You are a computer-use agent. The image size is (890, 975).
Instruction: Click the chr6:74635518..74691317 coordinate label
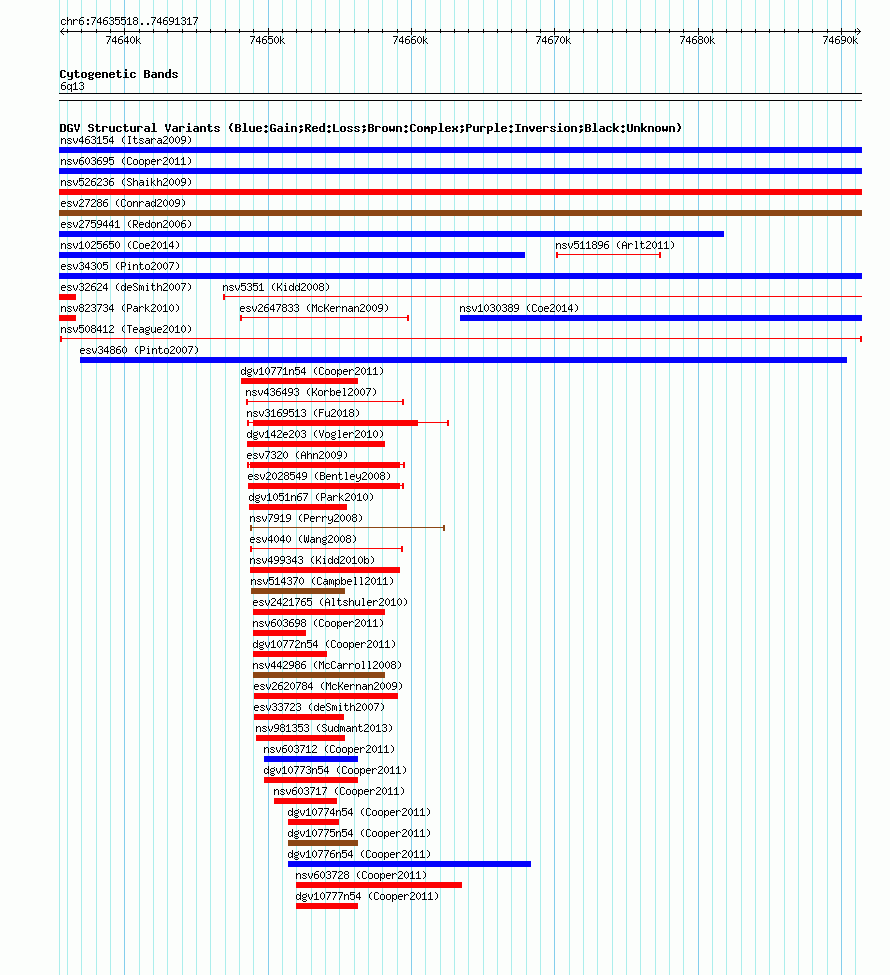pos(129,21)
